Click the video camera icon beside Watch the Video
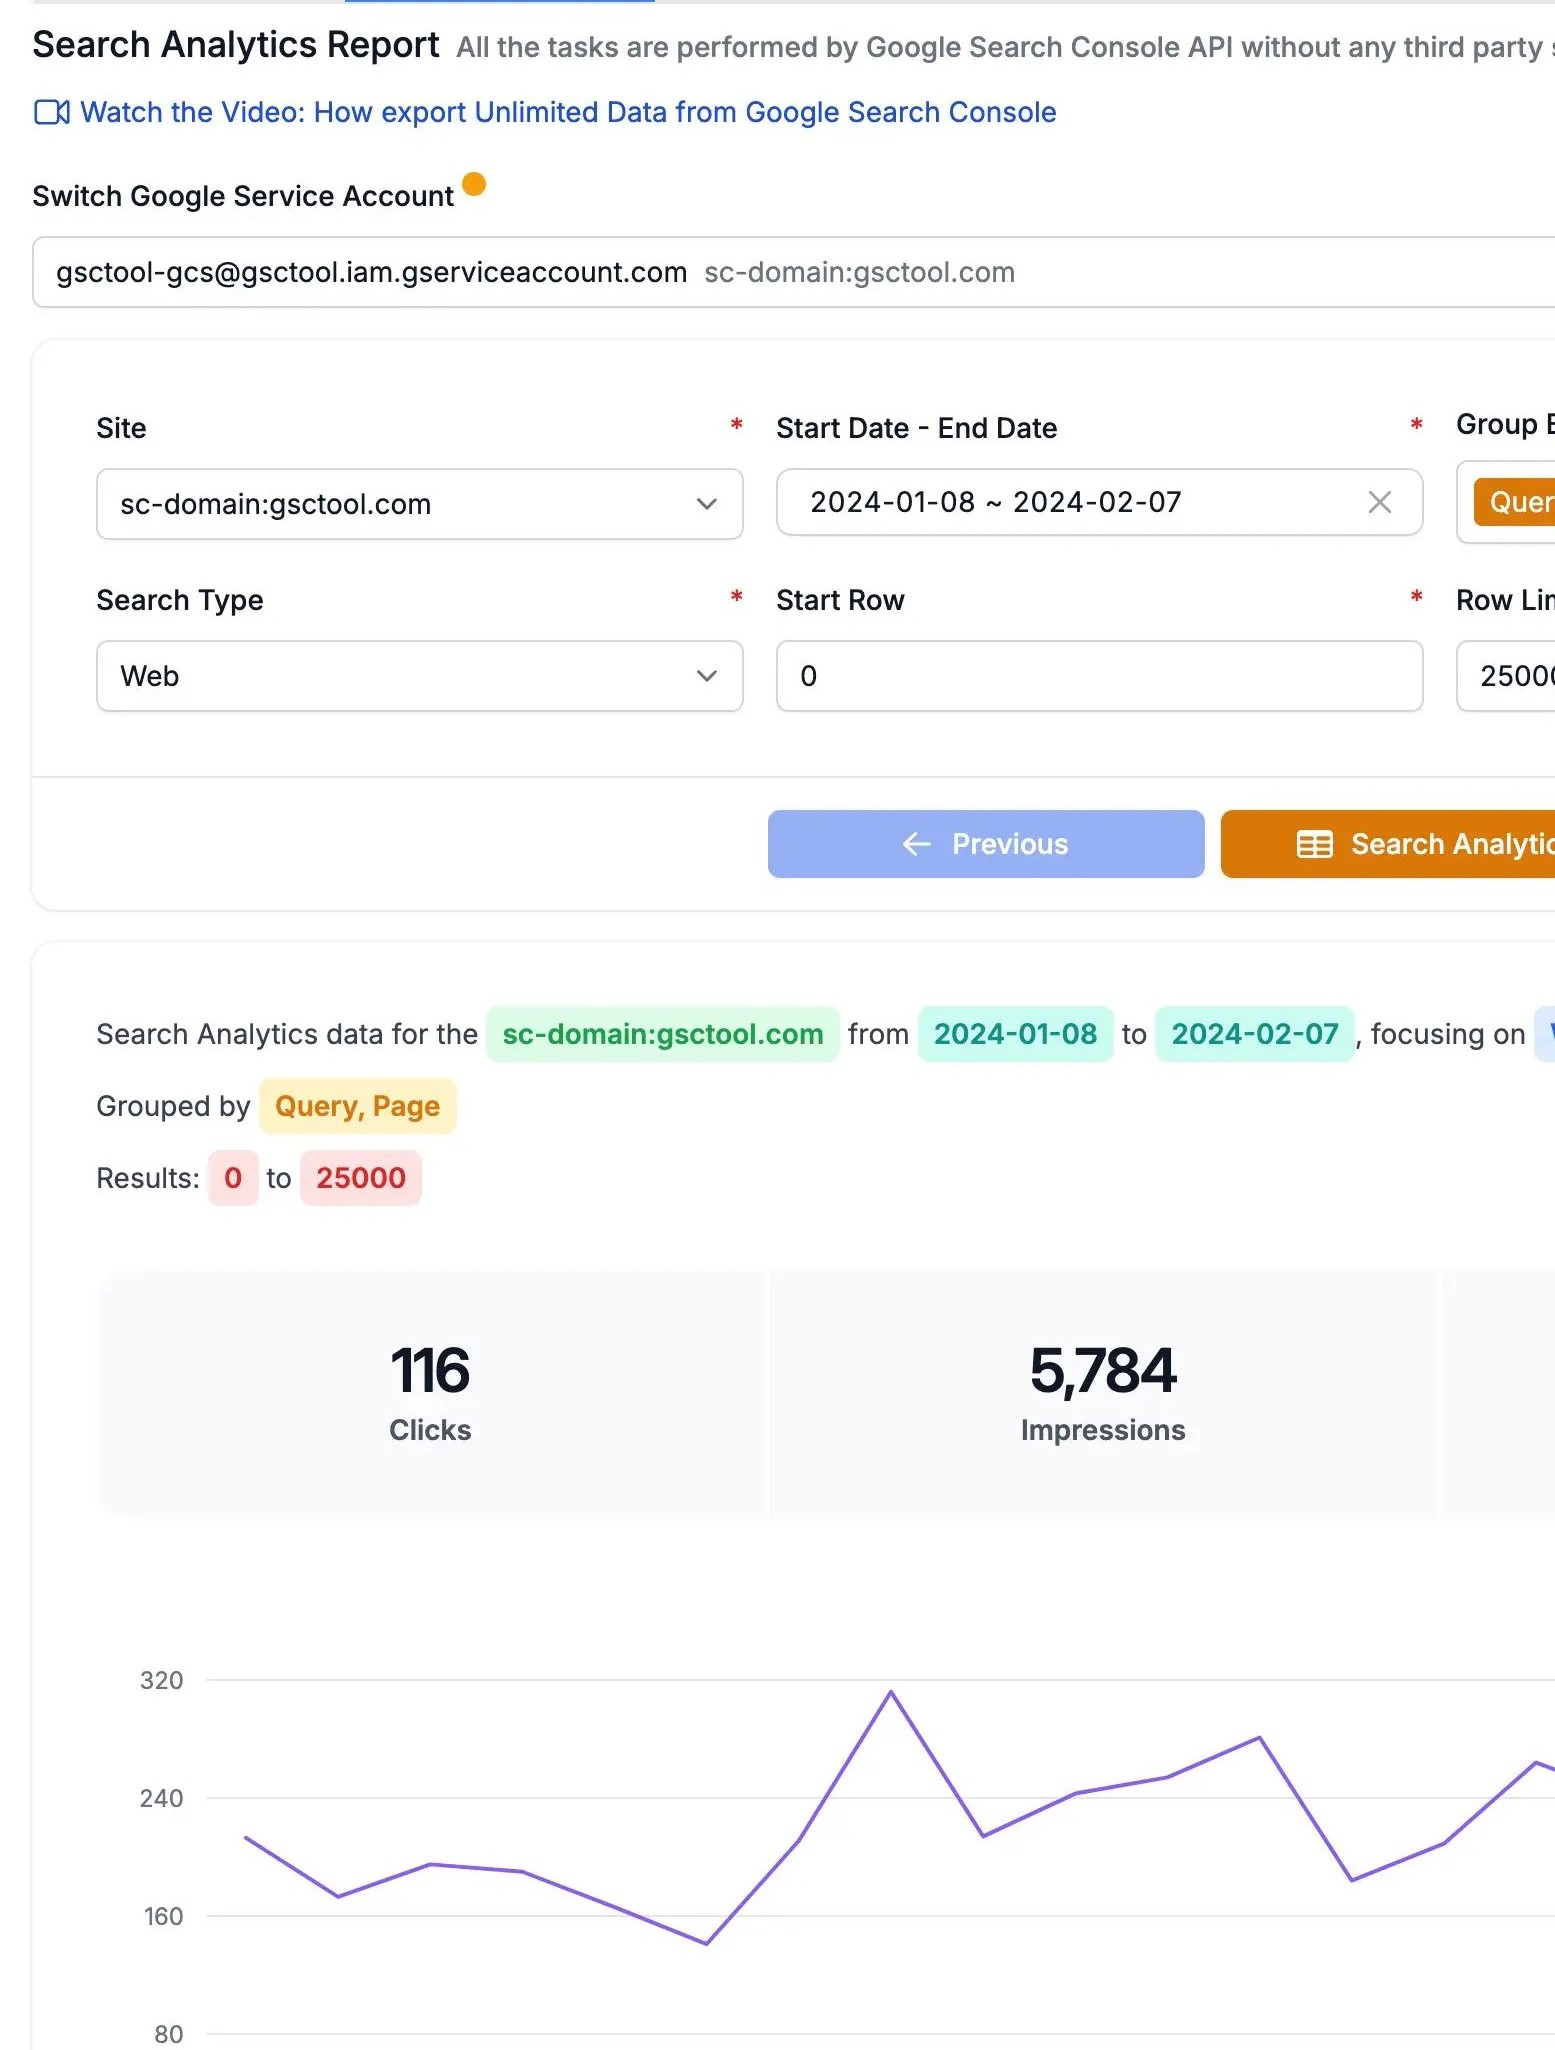1555x2050 pixels. 52,112
